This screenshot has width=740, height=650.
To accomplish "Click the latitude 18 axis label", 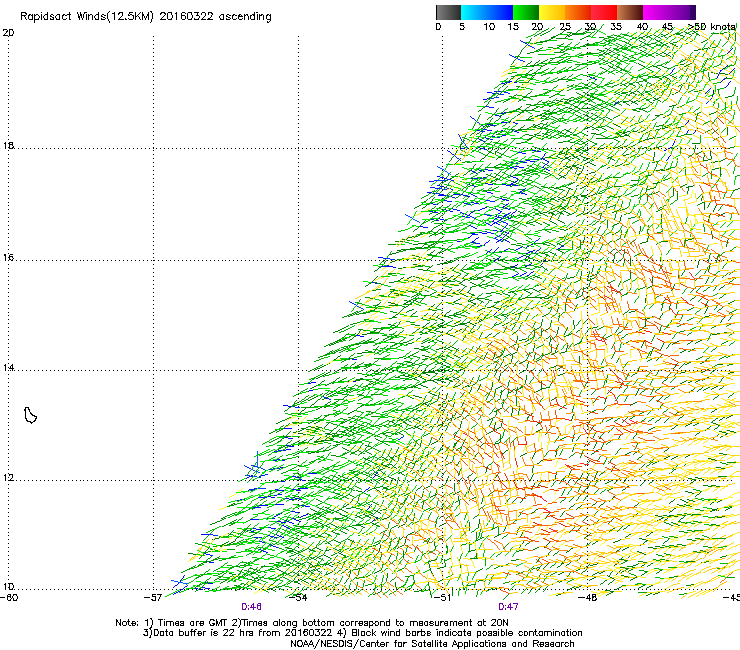I will point(8,145).
